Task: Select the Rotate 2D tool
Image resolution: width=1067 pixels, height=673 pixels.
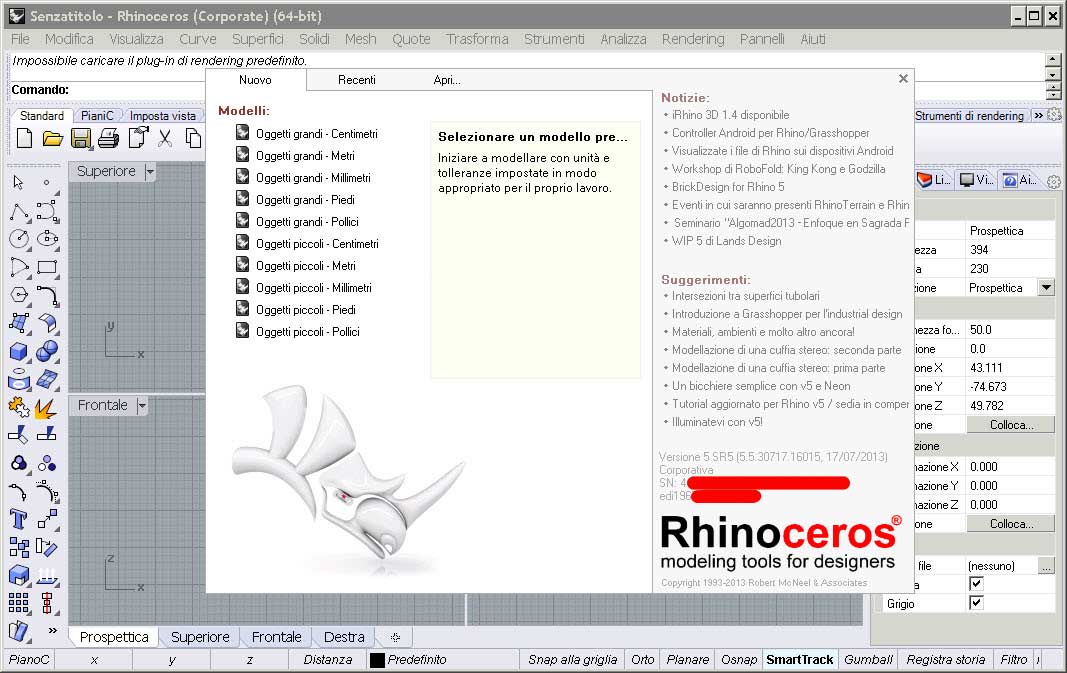Action: click(47, 548)
